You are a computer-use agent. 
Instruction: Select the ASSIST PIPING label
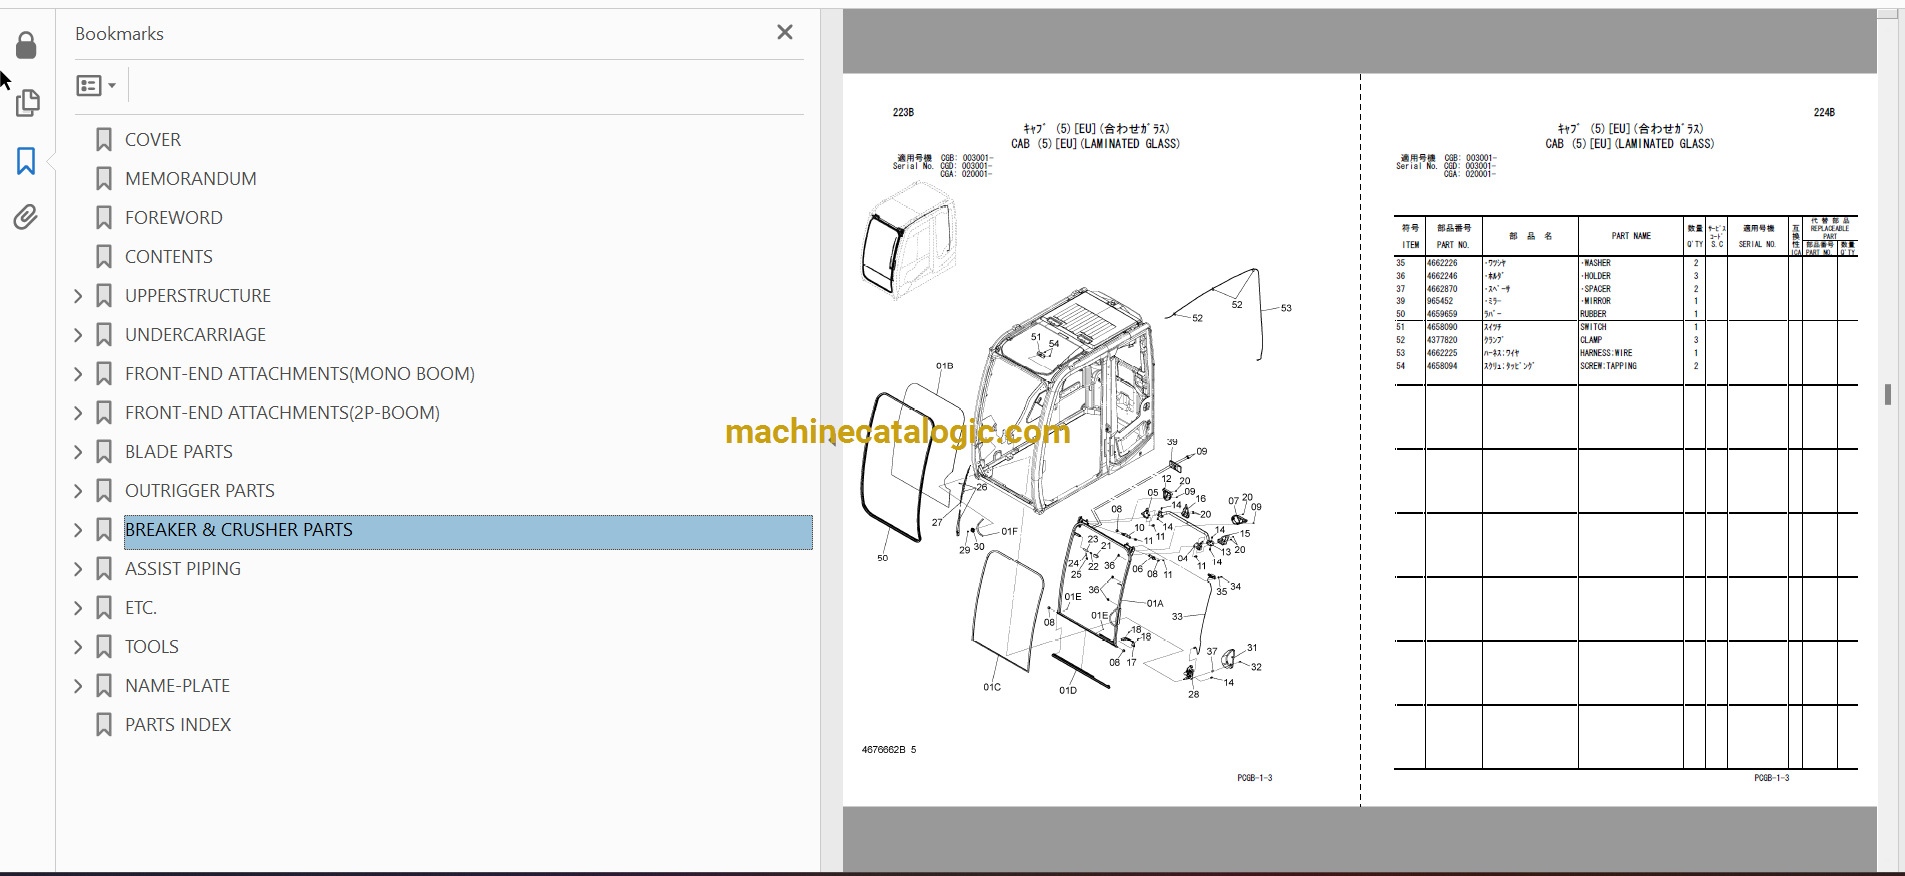tap(183, 569)
